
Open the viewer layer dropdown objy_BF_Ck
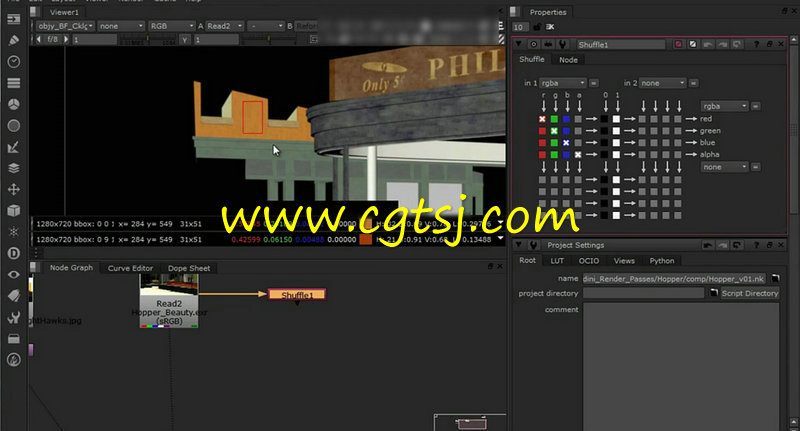point(65,26)
